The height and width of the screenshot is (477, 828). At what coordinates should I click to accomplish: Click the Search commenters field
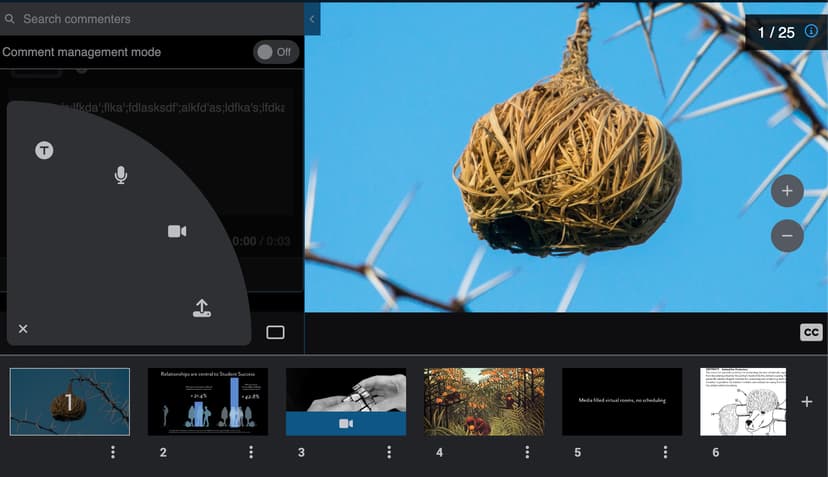(152, 19)
